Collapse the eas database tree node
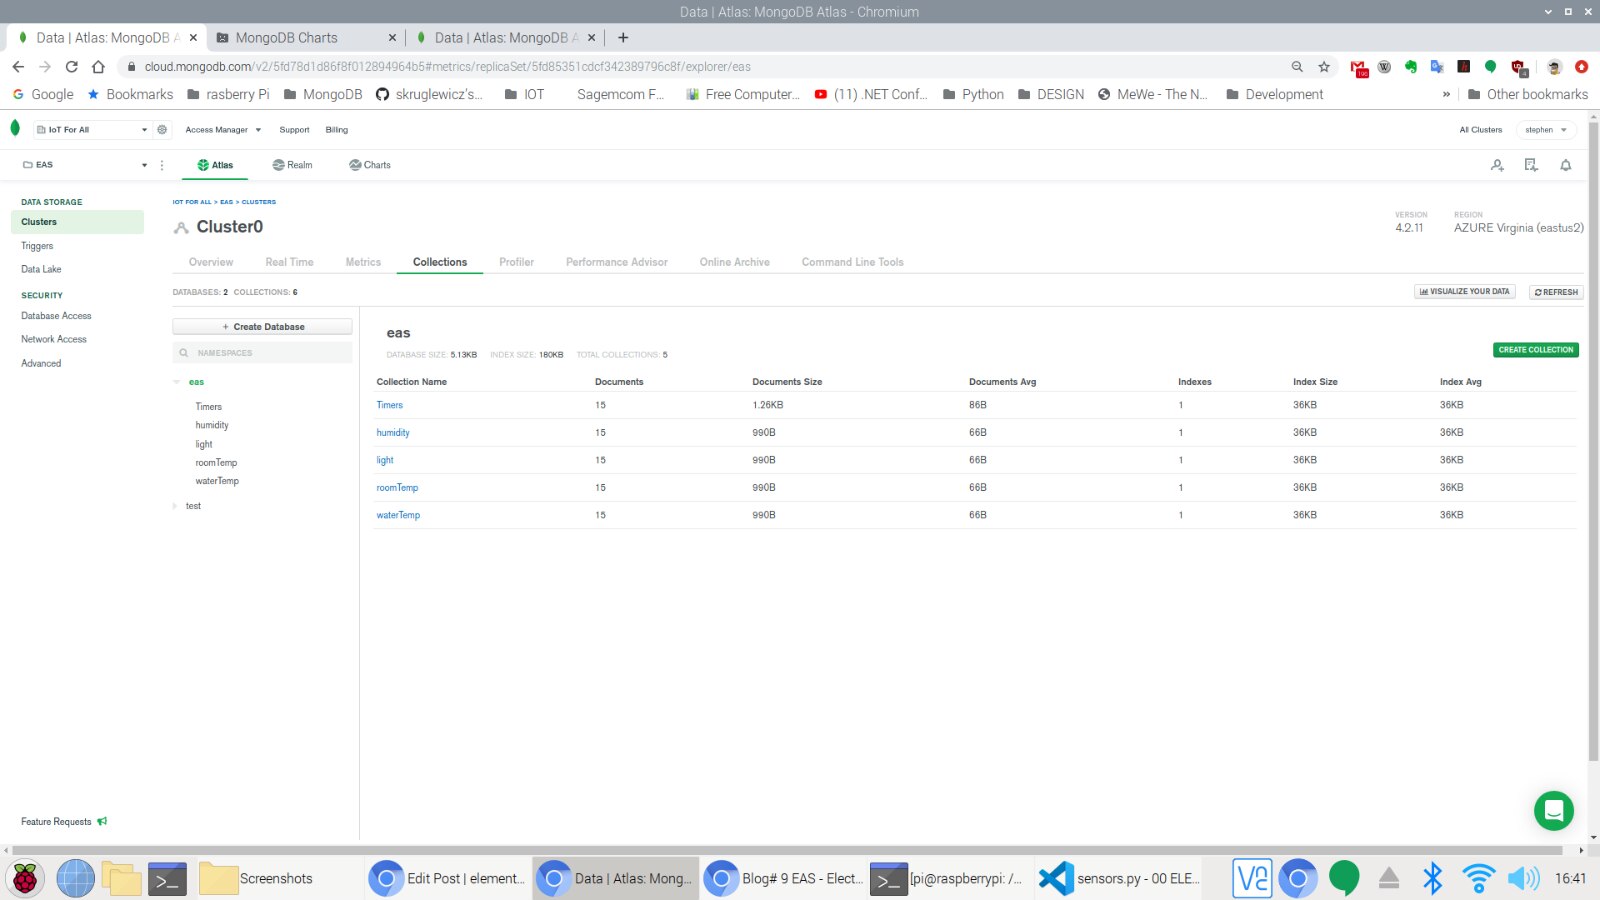This screenshot has height=900, width=1600. [177, 382]
